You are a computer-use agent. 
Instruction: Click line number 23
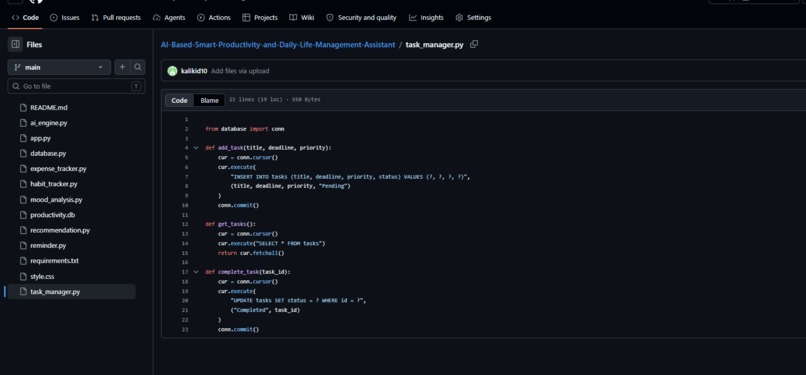(185, 329)
